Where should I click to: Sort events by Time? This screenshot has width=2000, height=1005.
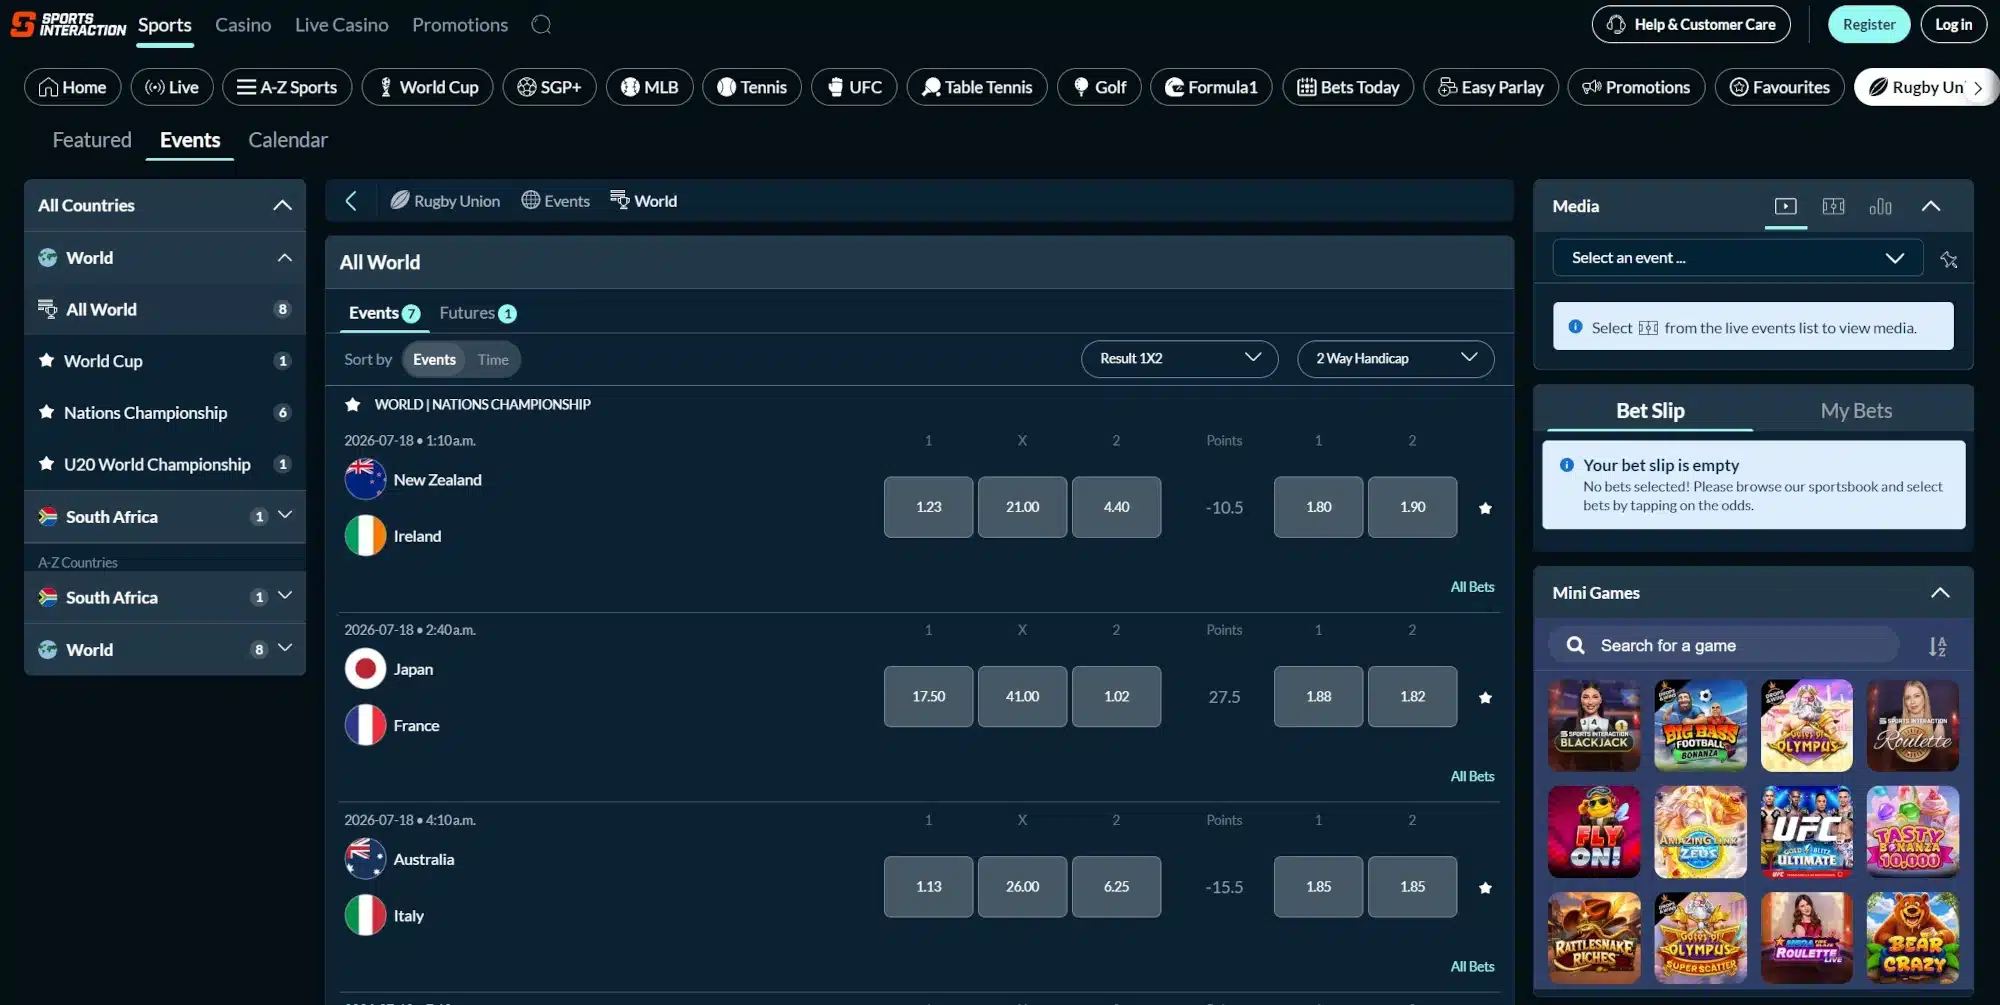click(x=493, y=360)
